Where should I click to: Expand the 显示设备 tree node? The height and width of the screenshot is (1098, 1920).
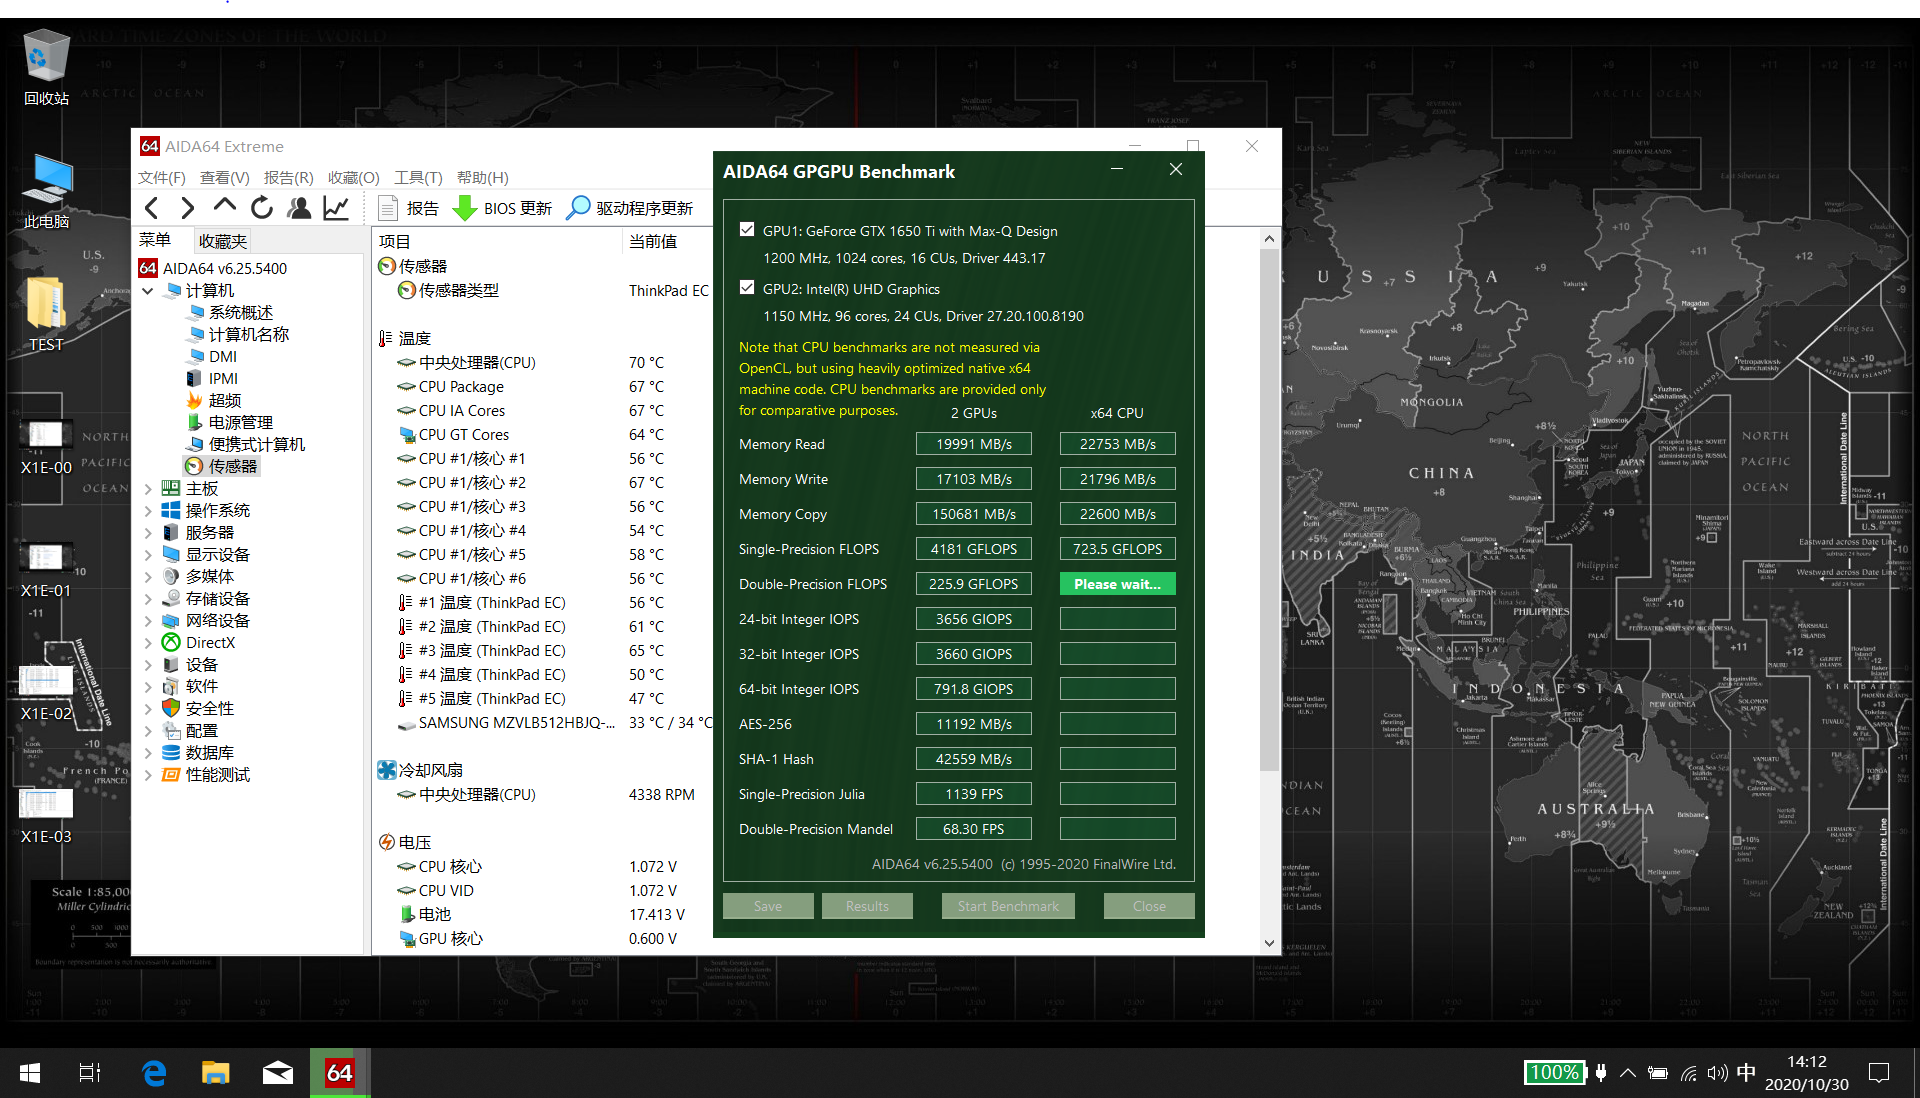[x=148, y=555]
